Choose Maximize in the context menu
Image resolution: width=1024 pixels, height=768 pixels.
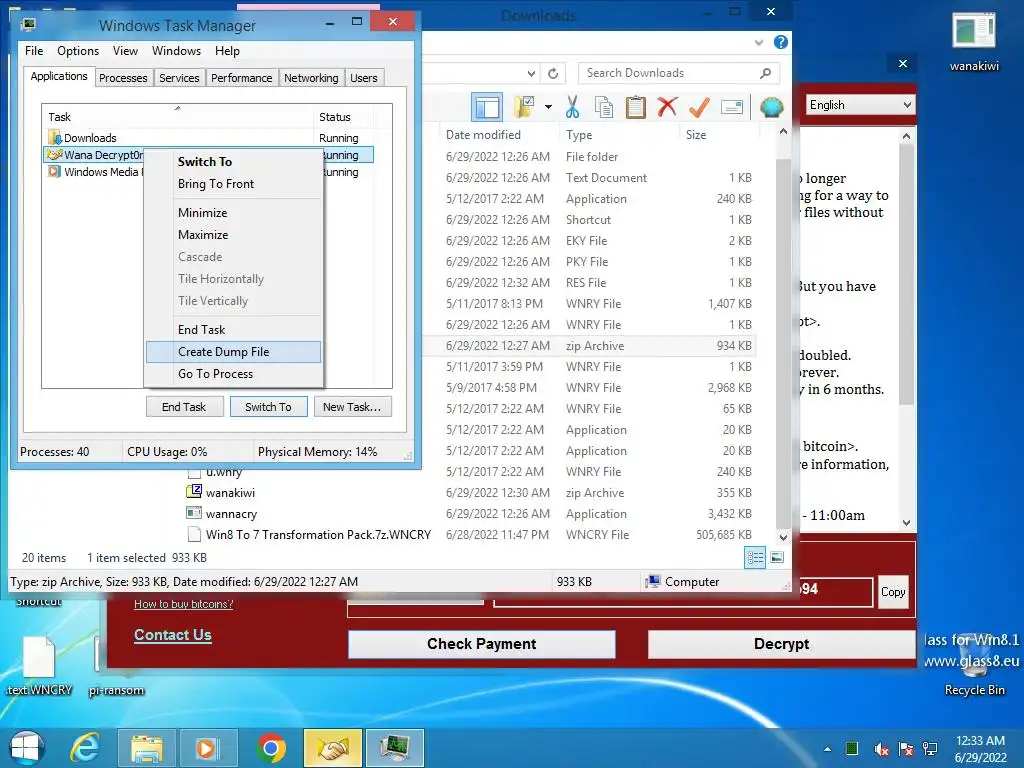pos(233,234)
